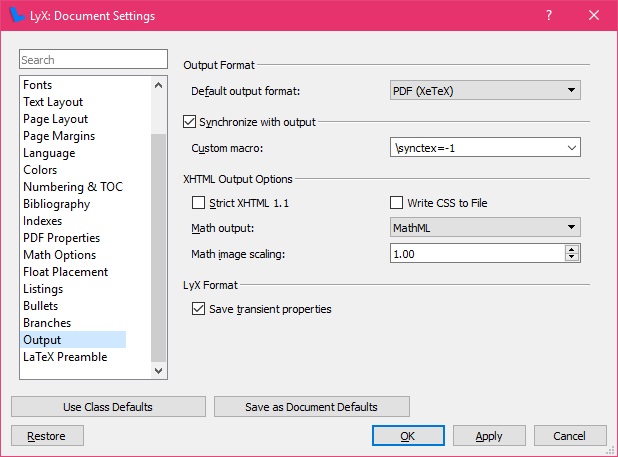Select the highlighted Output category
Screen dimensions: 618x457
point(73,340)
